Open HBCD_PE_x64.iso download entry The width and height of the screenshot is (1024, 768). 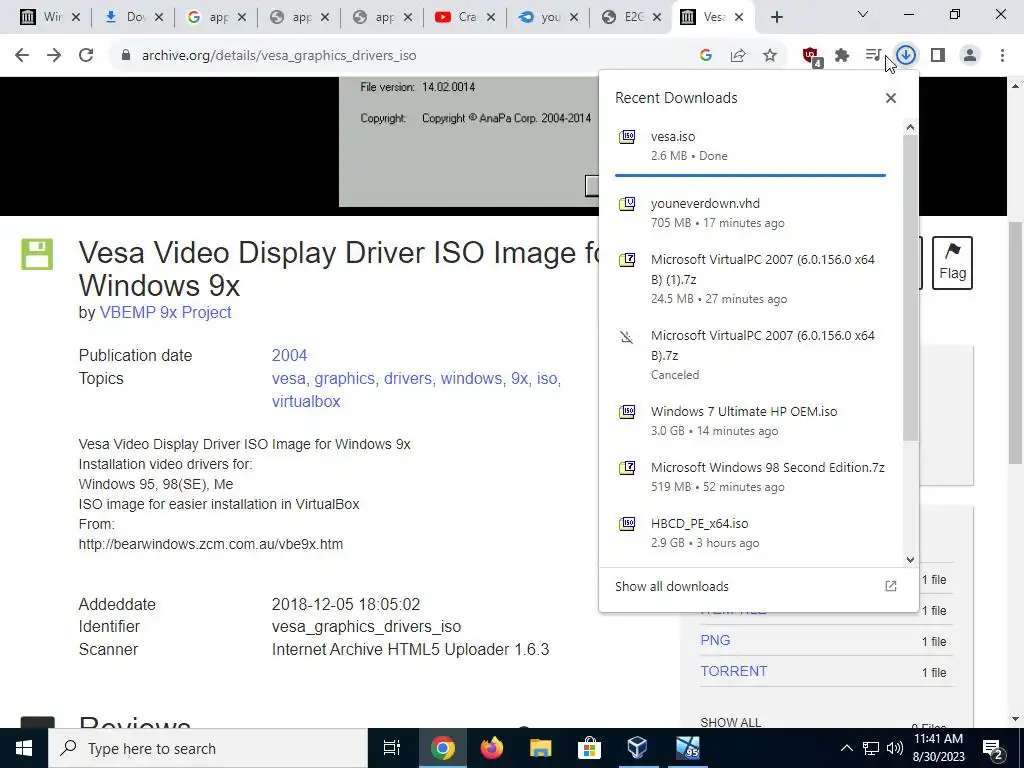coord(750,533)
